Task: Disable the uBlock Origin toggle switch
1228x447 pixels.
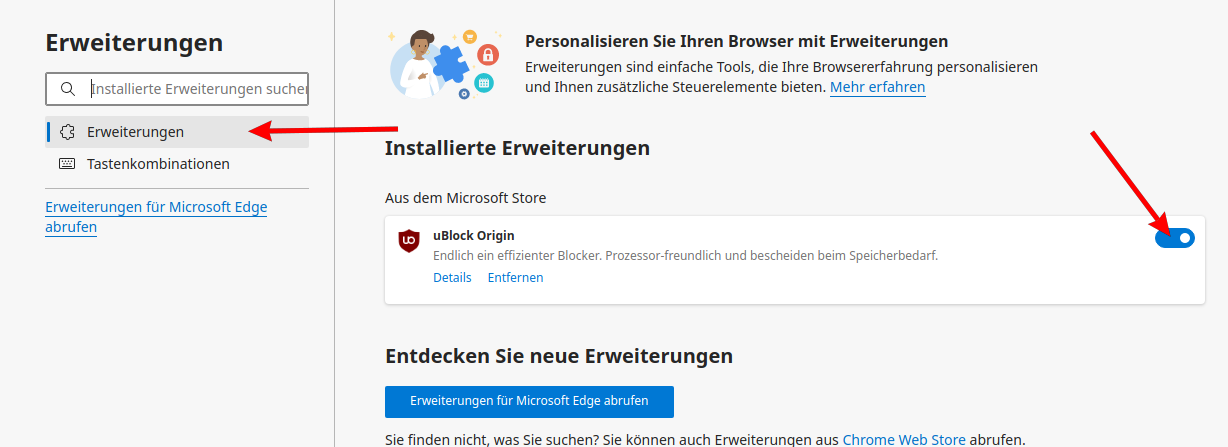Action: [1174, 238]
